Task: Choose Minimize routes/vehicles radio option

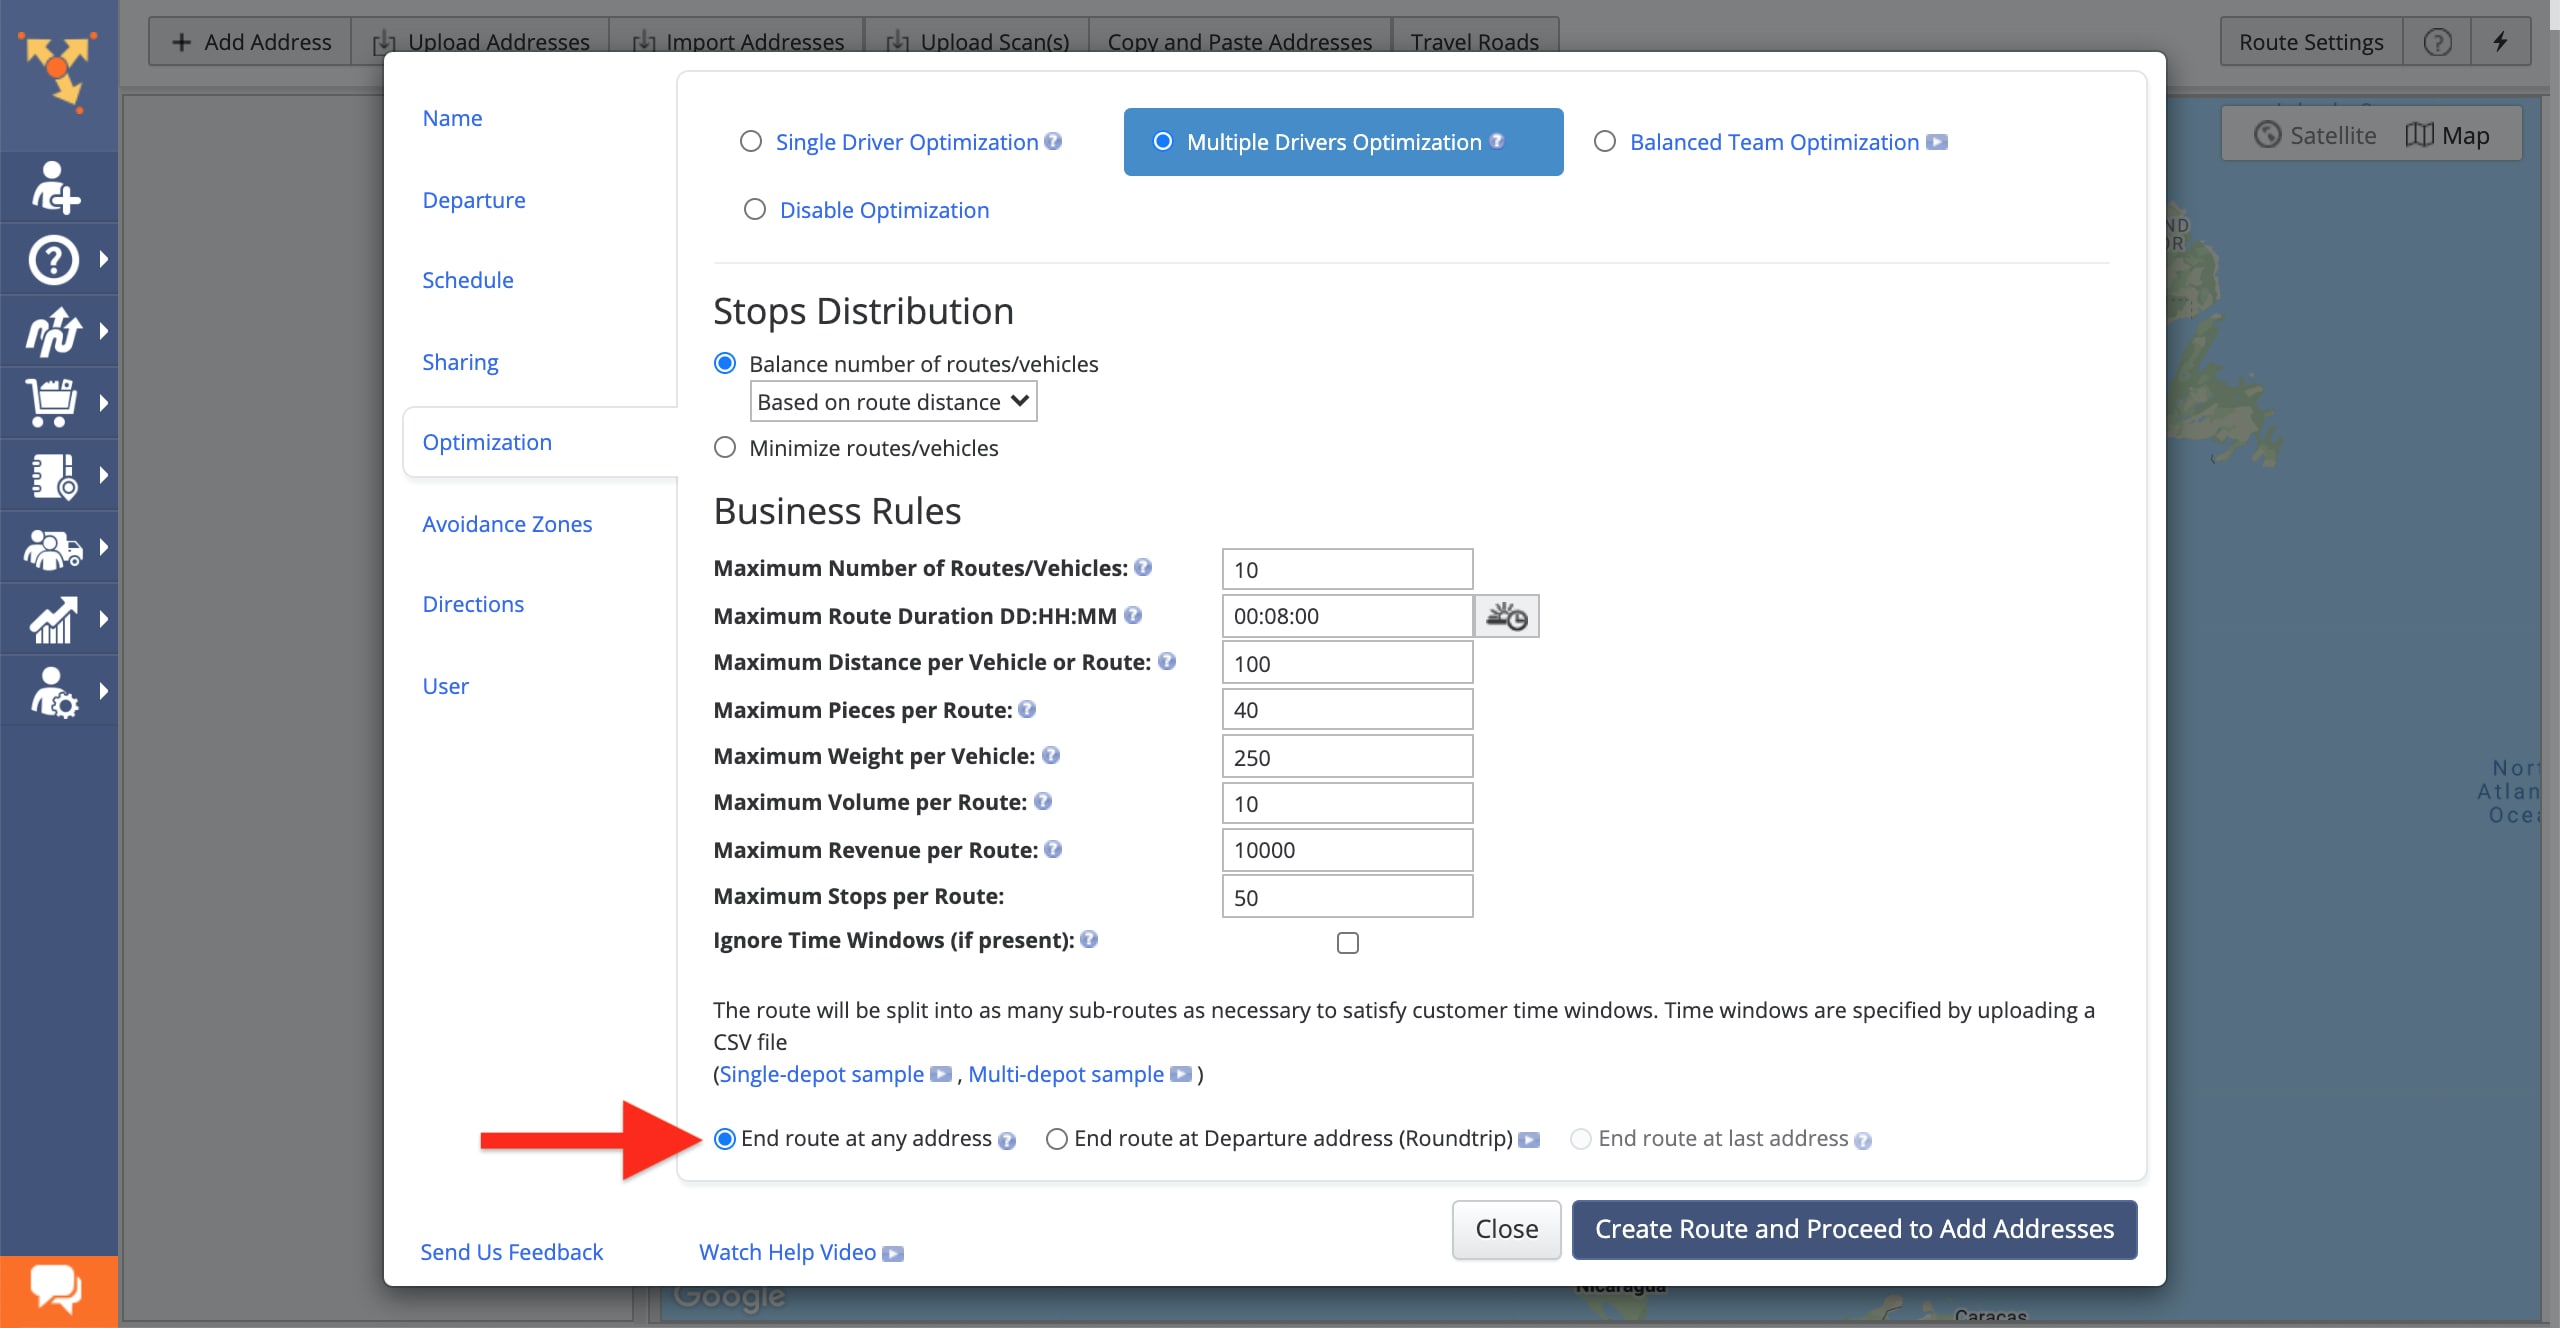Action: [x=725, y=448]
